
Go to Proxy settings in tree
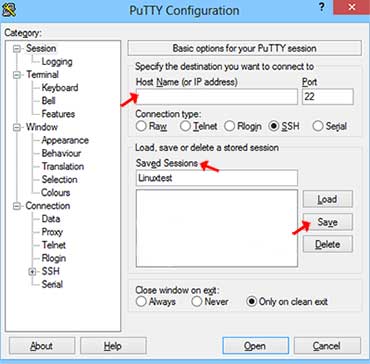(x=52, y=232)
